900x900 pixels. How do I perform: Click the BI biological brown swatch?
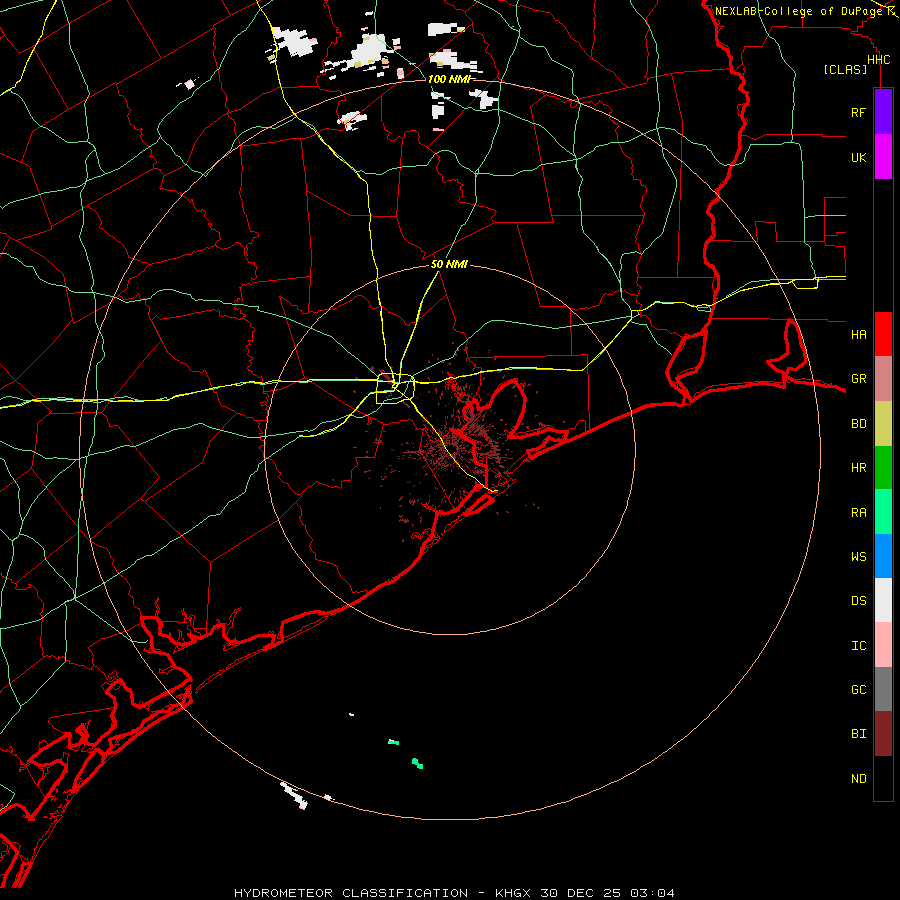click(883, 734)
